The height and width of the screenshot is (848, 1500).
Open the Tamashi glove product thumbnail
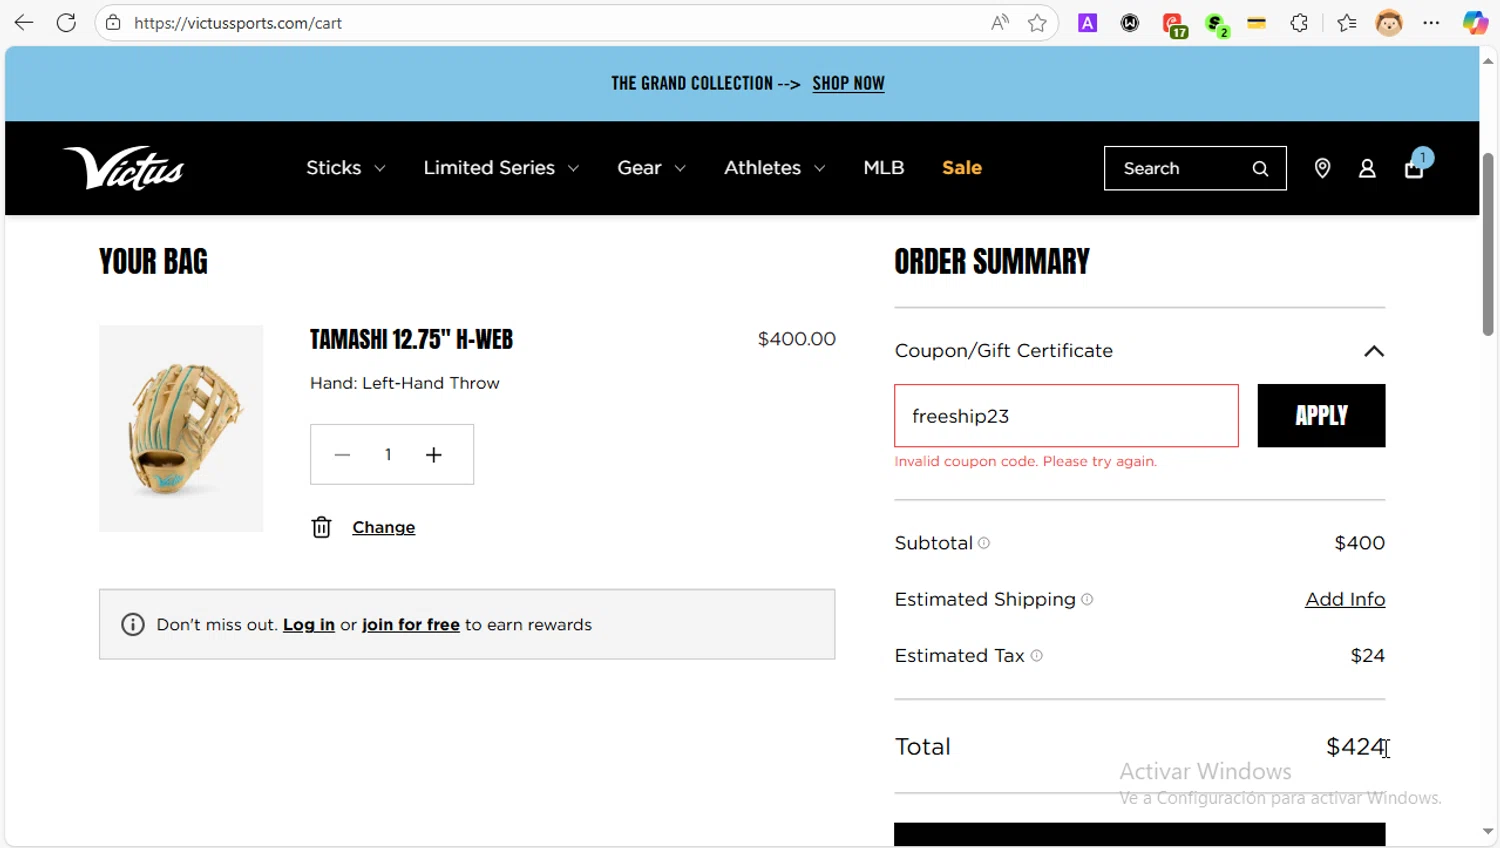pyautogui.click(x=181, y=428)
